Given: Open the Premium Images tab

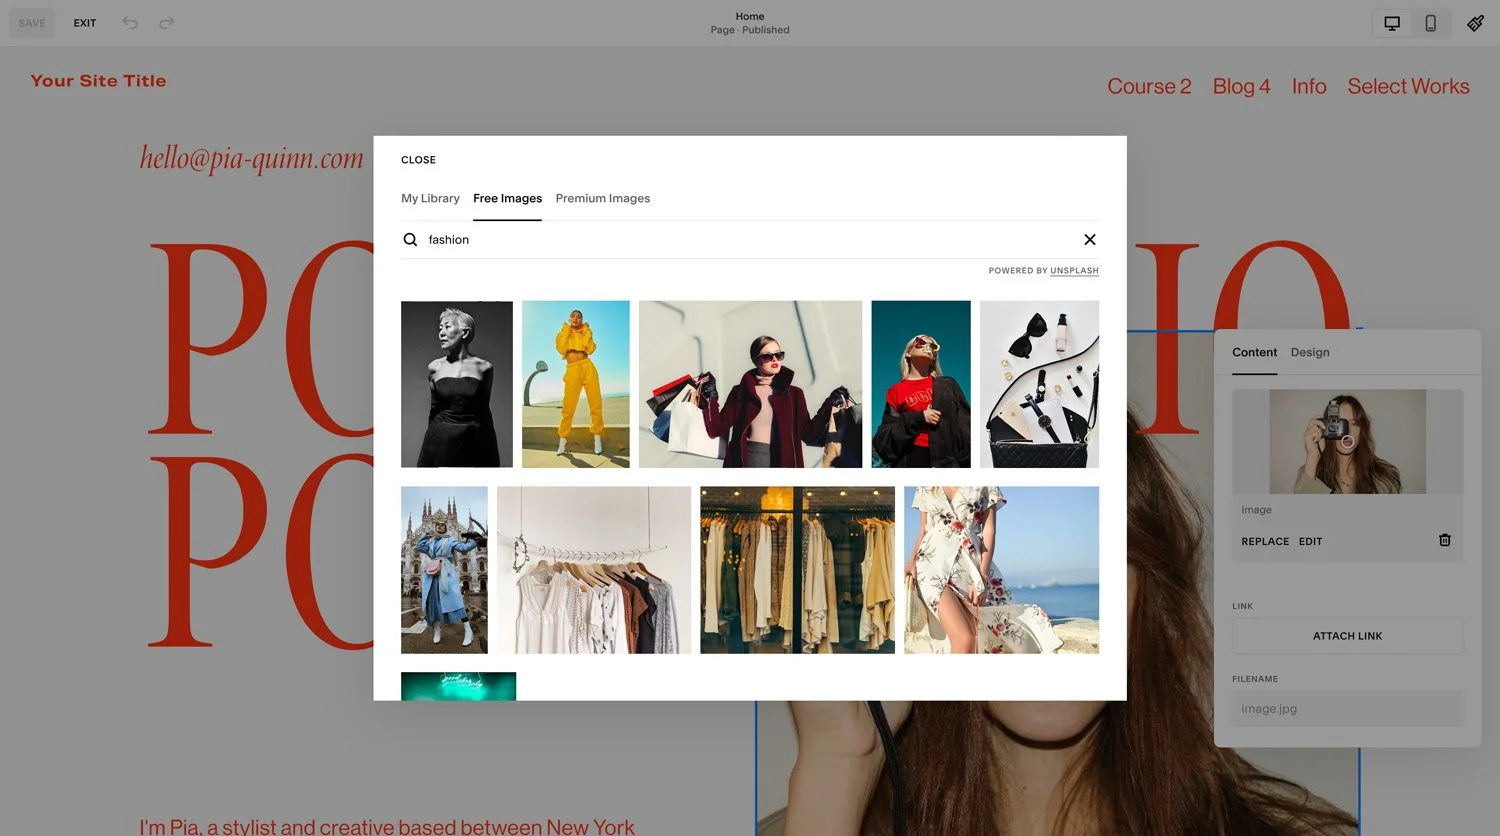Looking at the screenshot, I should pyautogui.click(x=603, y=198).
